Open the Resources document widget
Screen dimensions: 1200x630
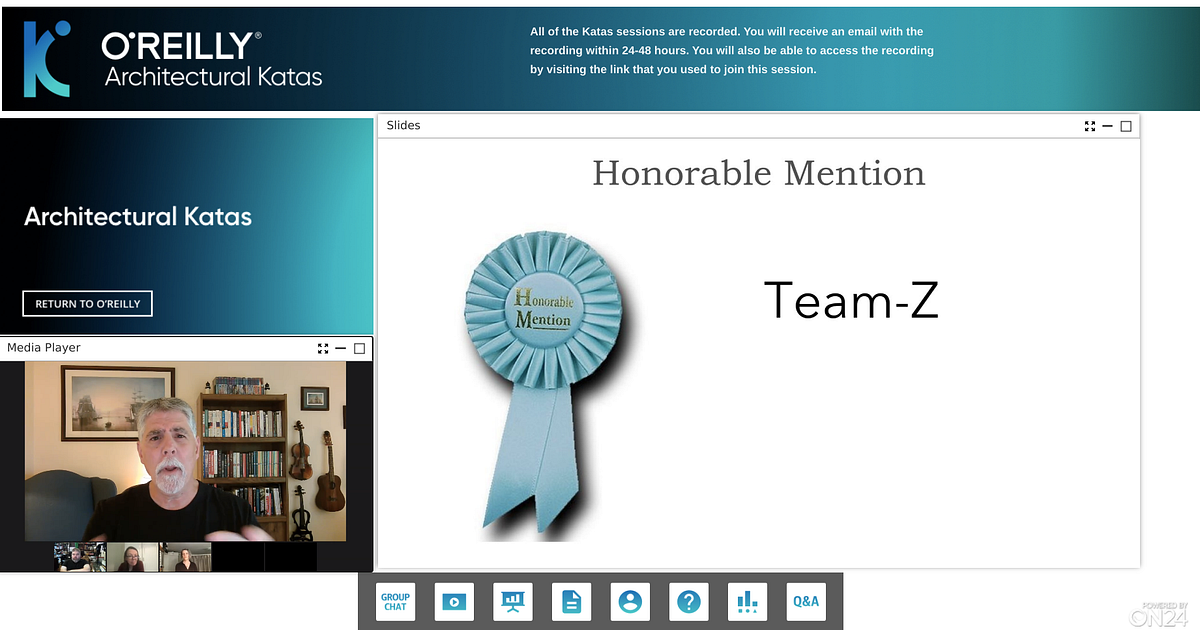571,601
